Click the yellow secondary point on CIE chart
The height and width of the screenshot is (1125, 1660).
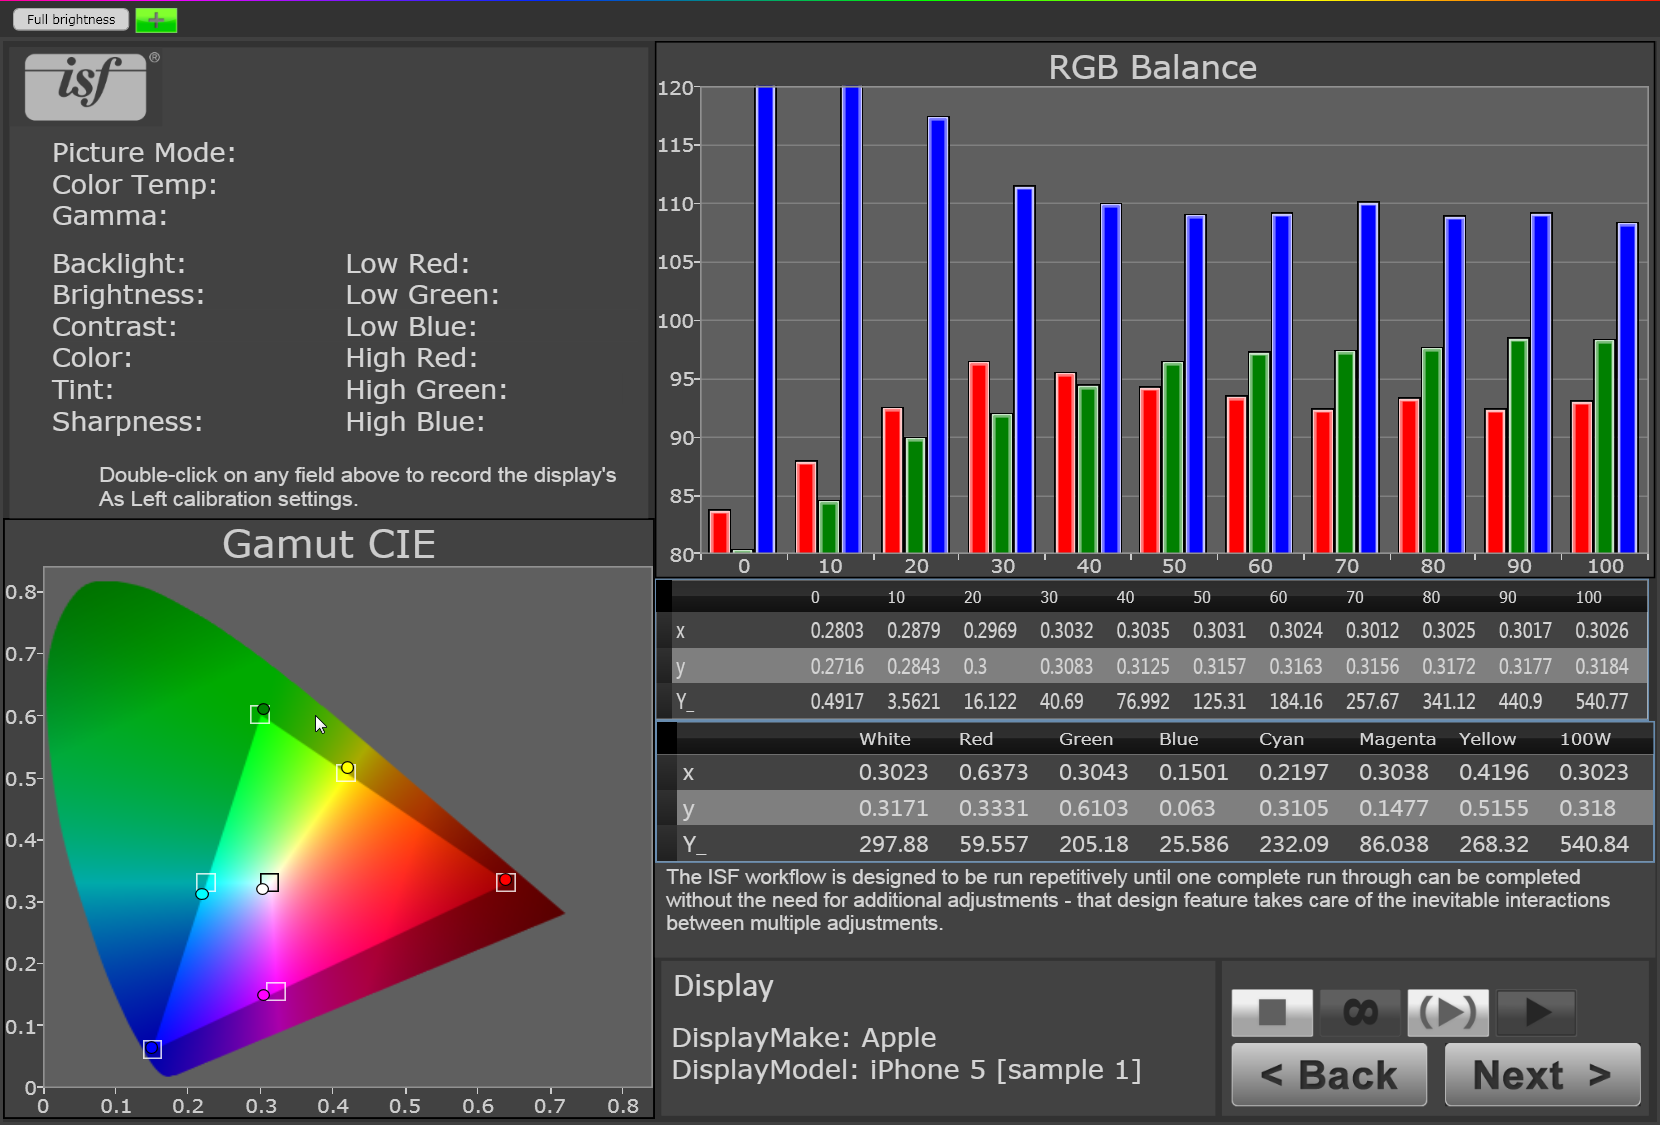pyautogui.click(x=347, y=769)
